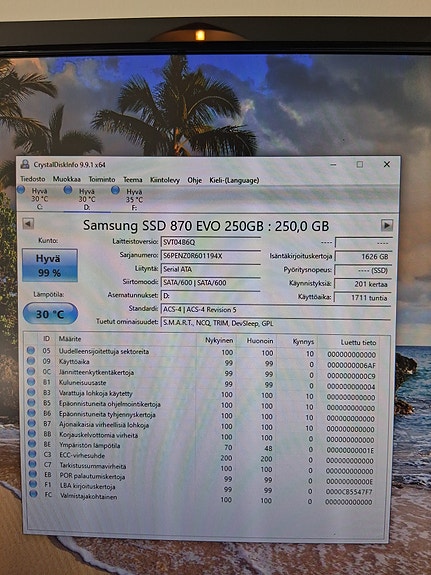The height and width of the screenshot is (575, 431).
Task: Click the supported features field S.M.A.R.T., NCQ
Action: 276,323
